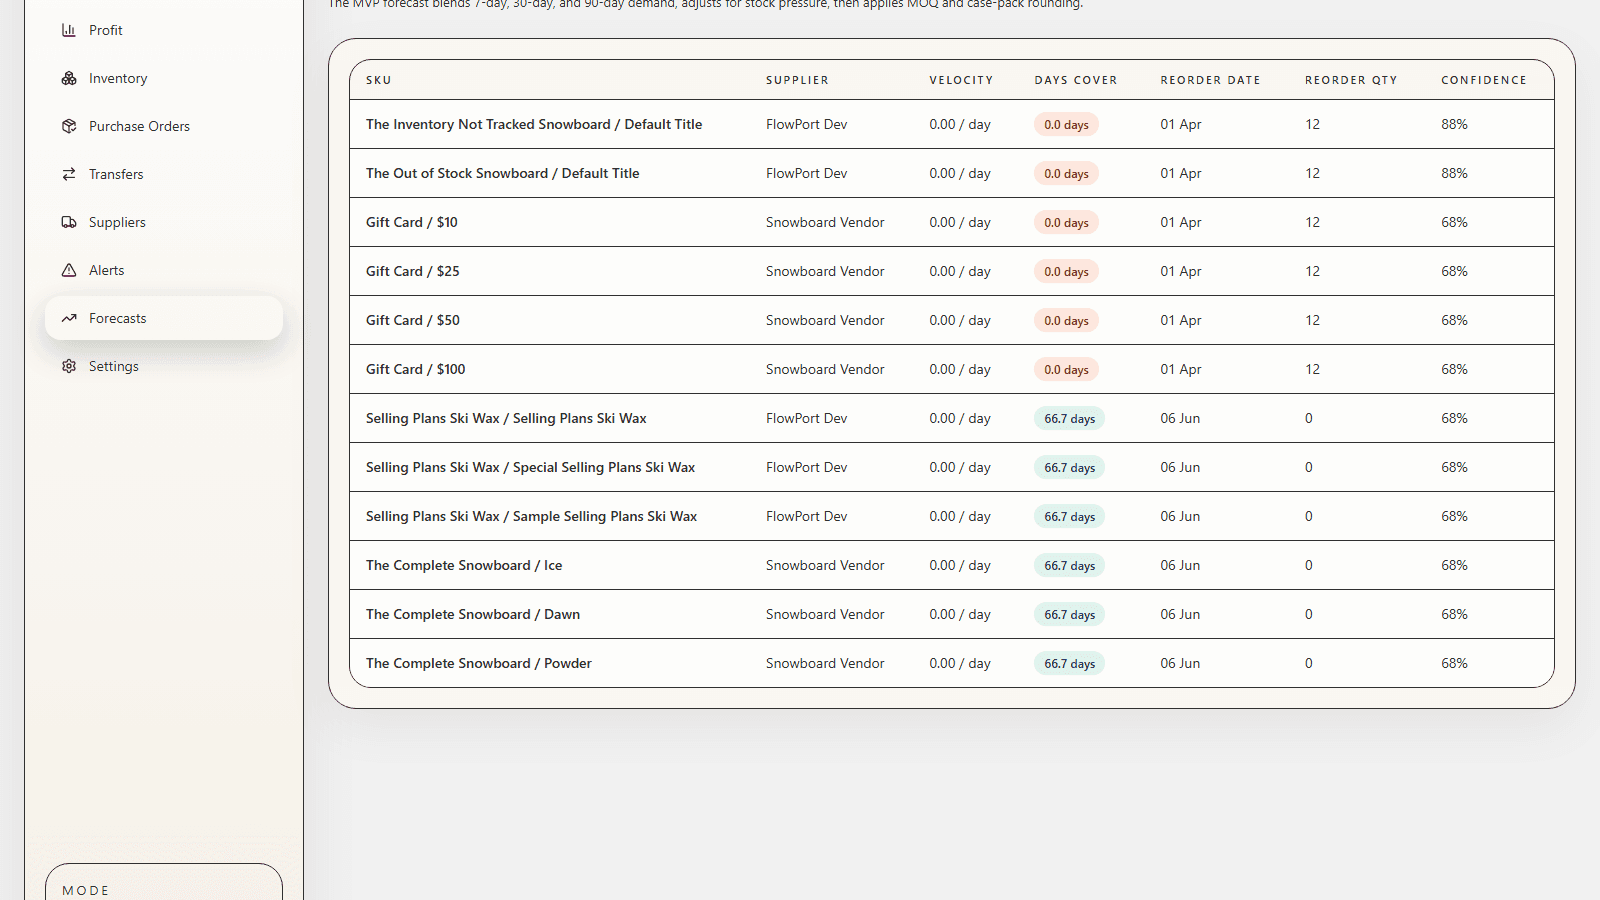Image resolution: width=1600 pixels, height=900 pixels.
Task: Select The Out of Stock Snowboard row
Action: click(952, 173)
